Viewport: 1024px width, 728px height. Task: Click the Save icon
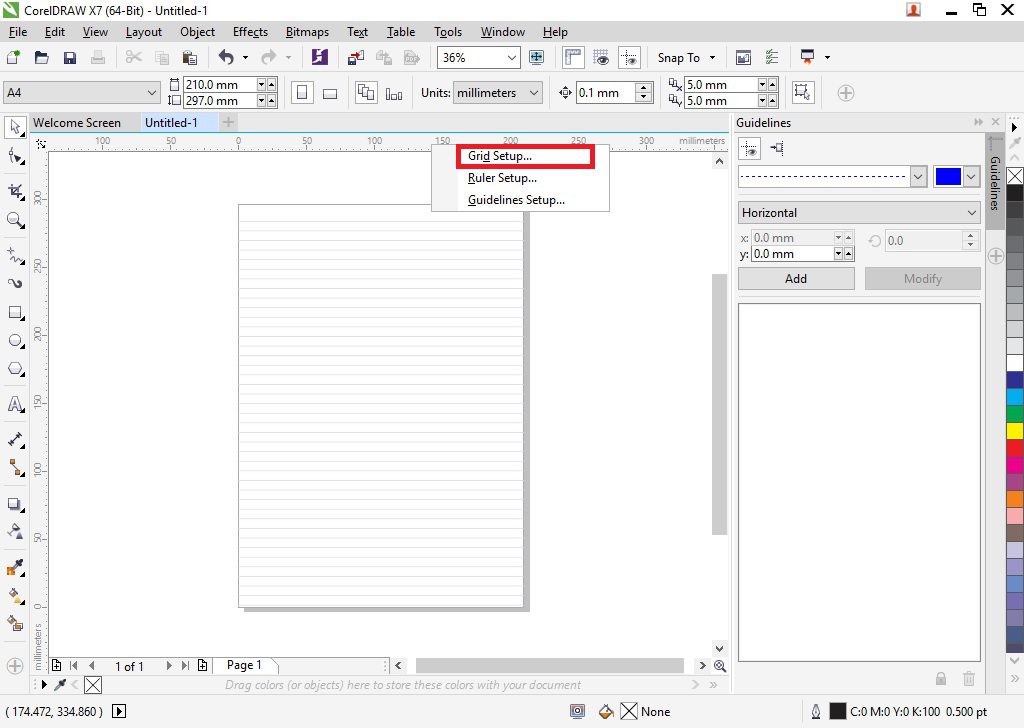click(70, 57)
